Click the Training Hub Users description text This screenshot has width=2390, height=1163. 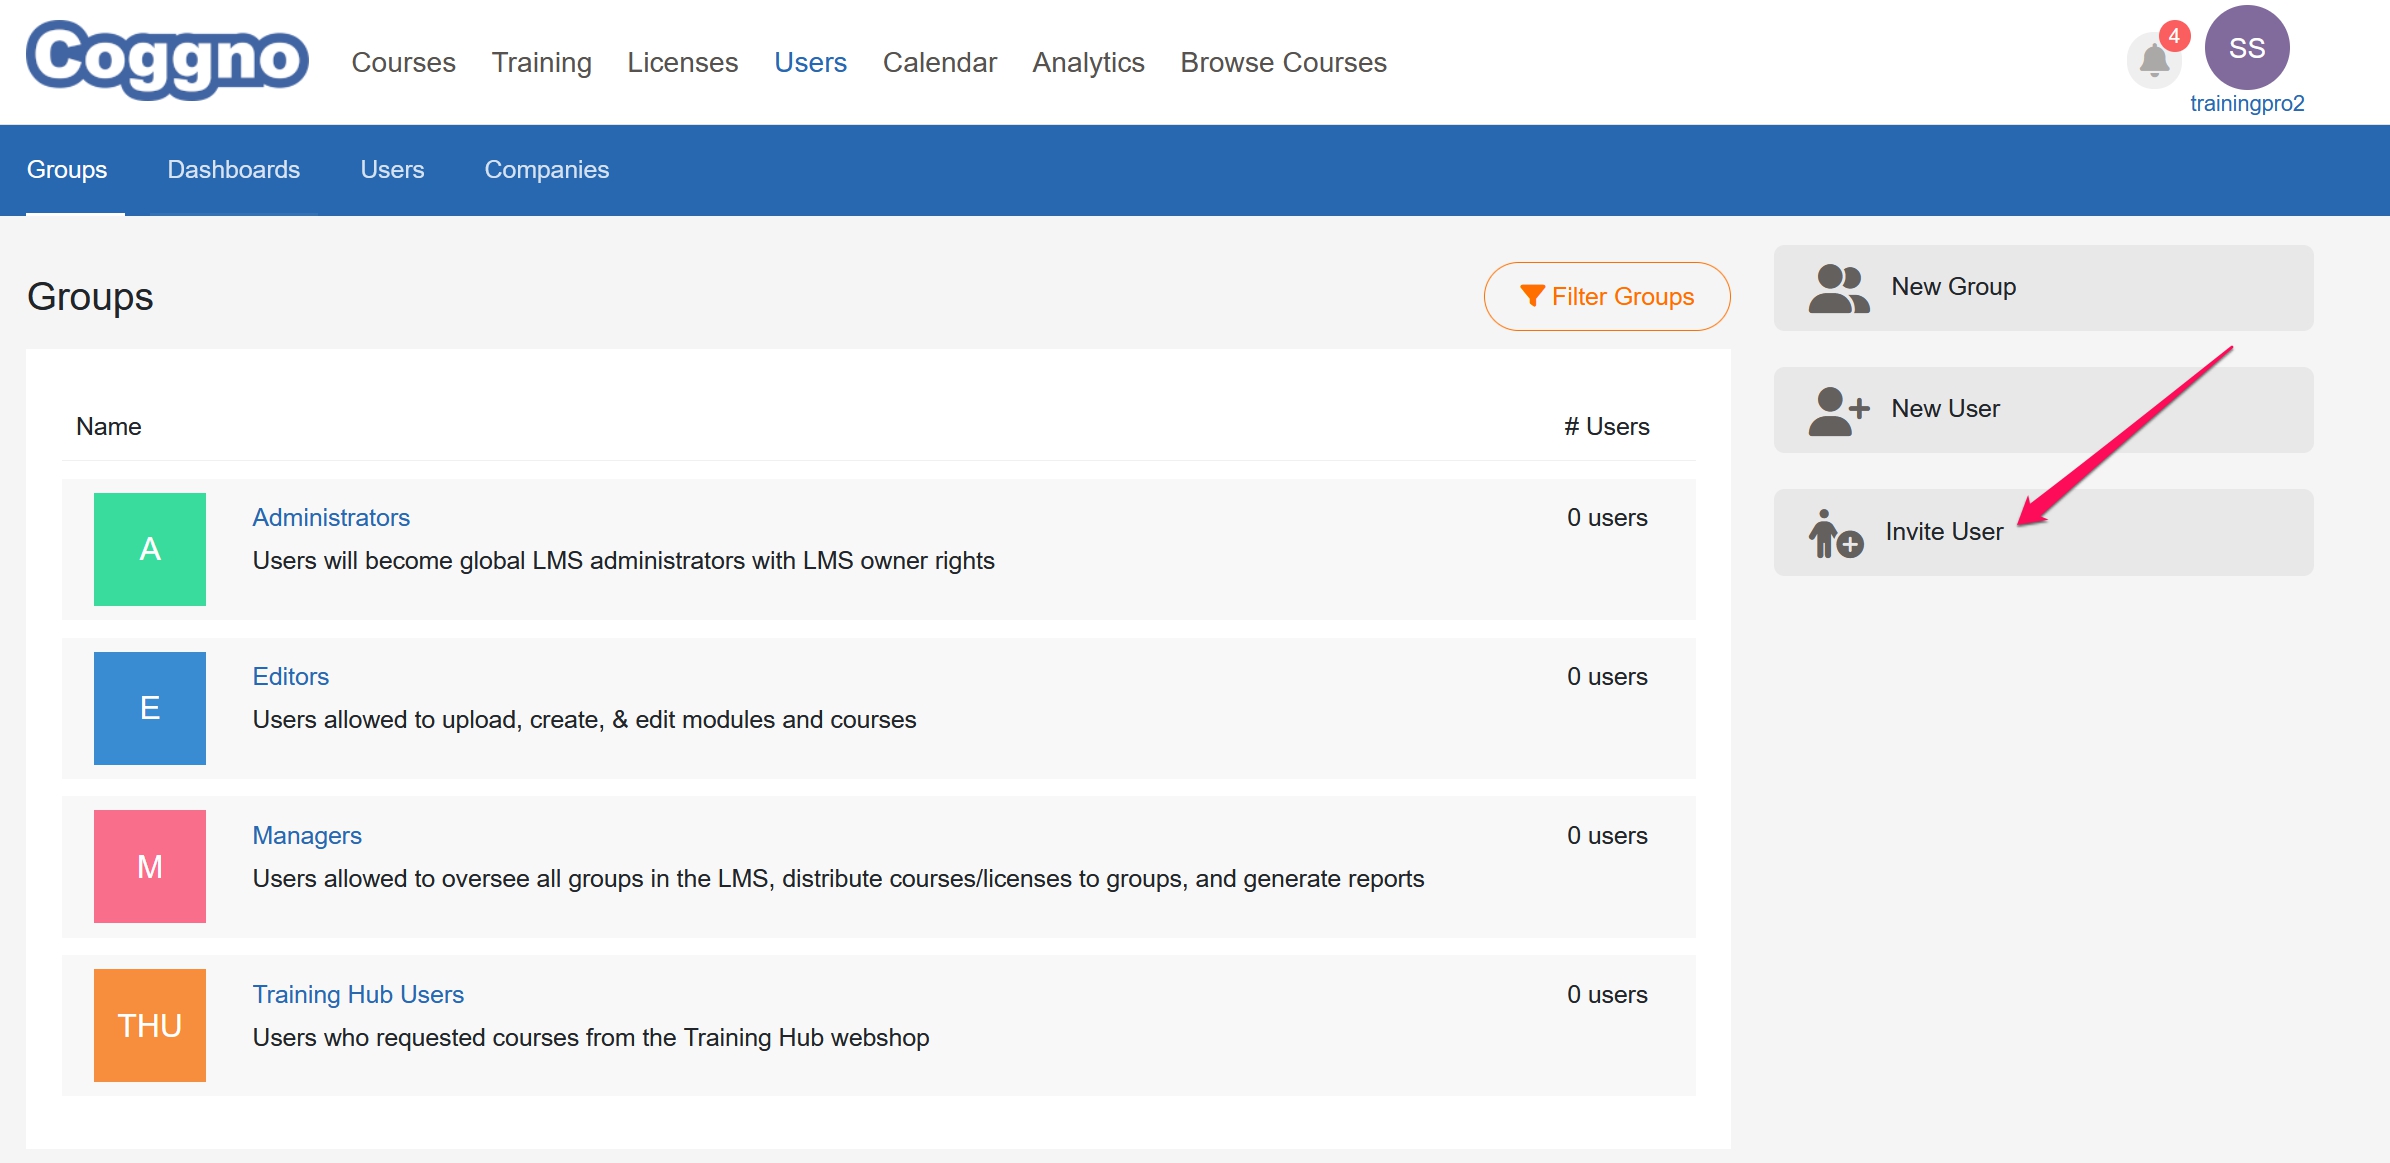point(591,1038)
